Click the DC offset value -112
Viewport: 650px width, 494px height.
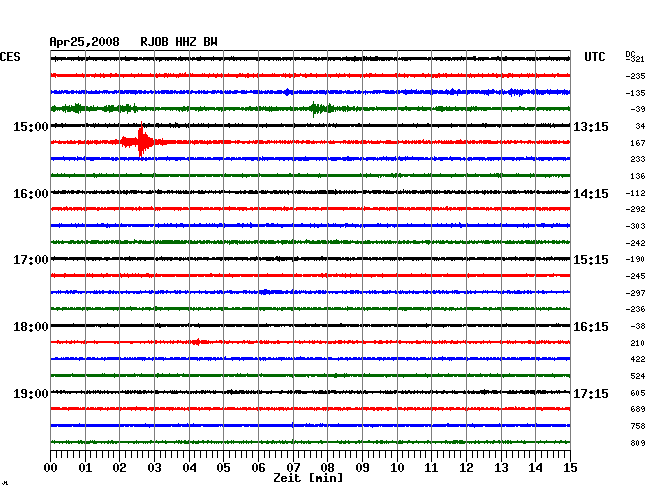pos(635,193)
